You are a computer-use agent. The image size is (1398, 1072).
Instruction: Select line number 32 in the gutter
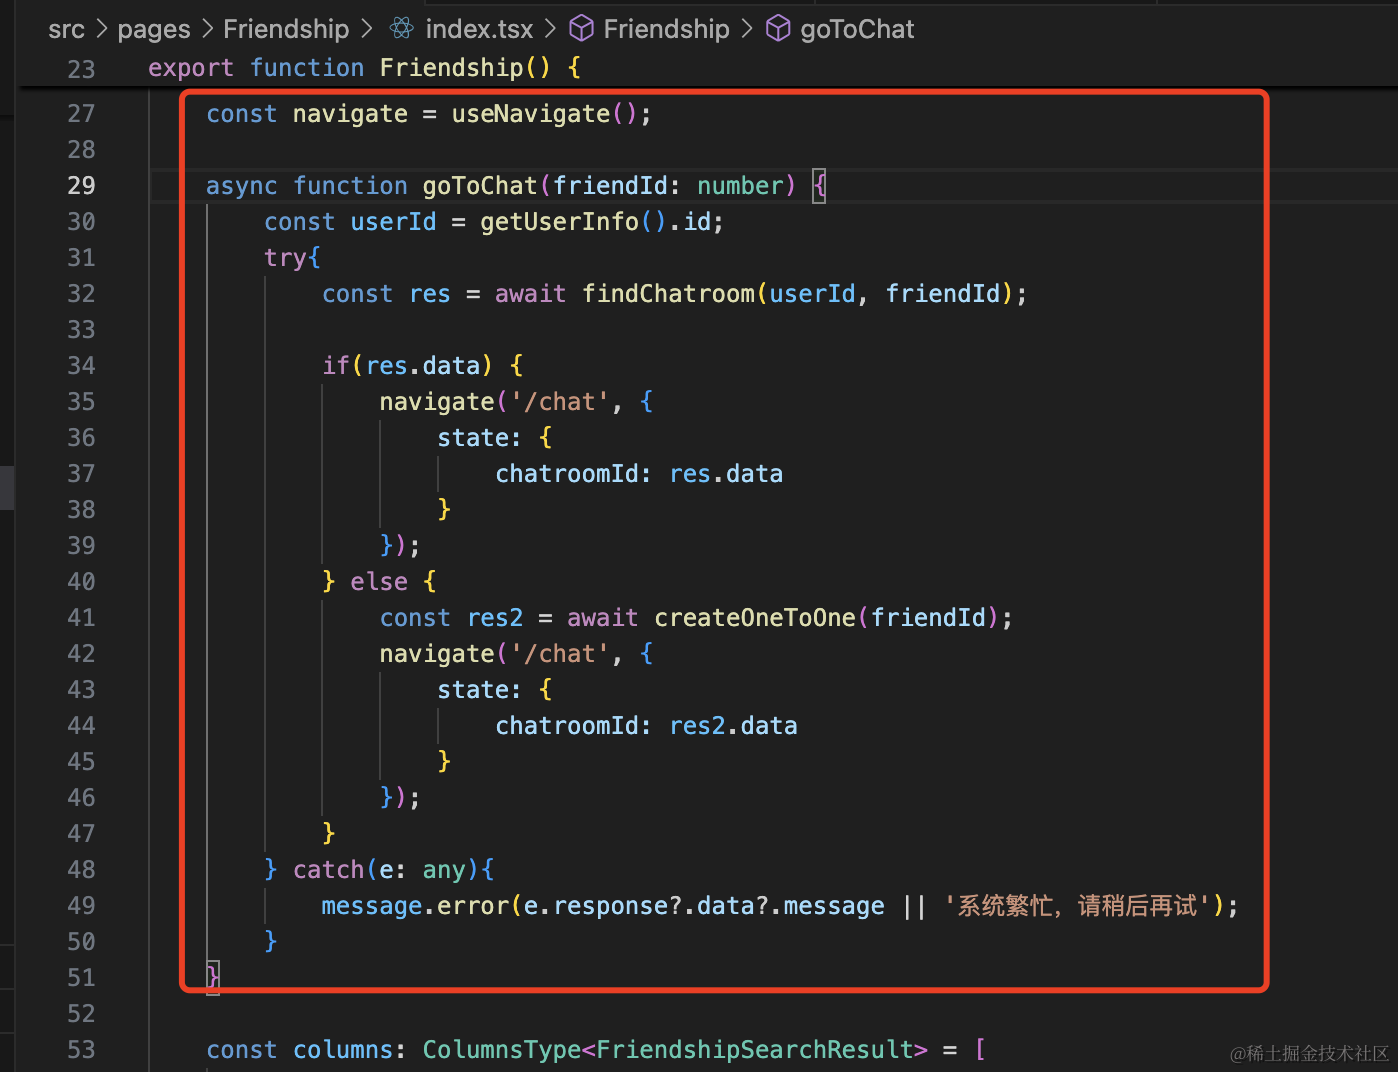click(81, 294)
